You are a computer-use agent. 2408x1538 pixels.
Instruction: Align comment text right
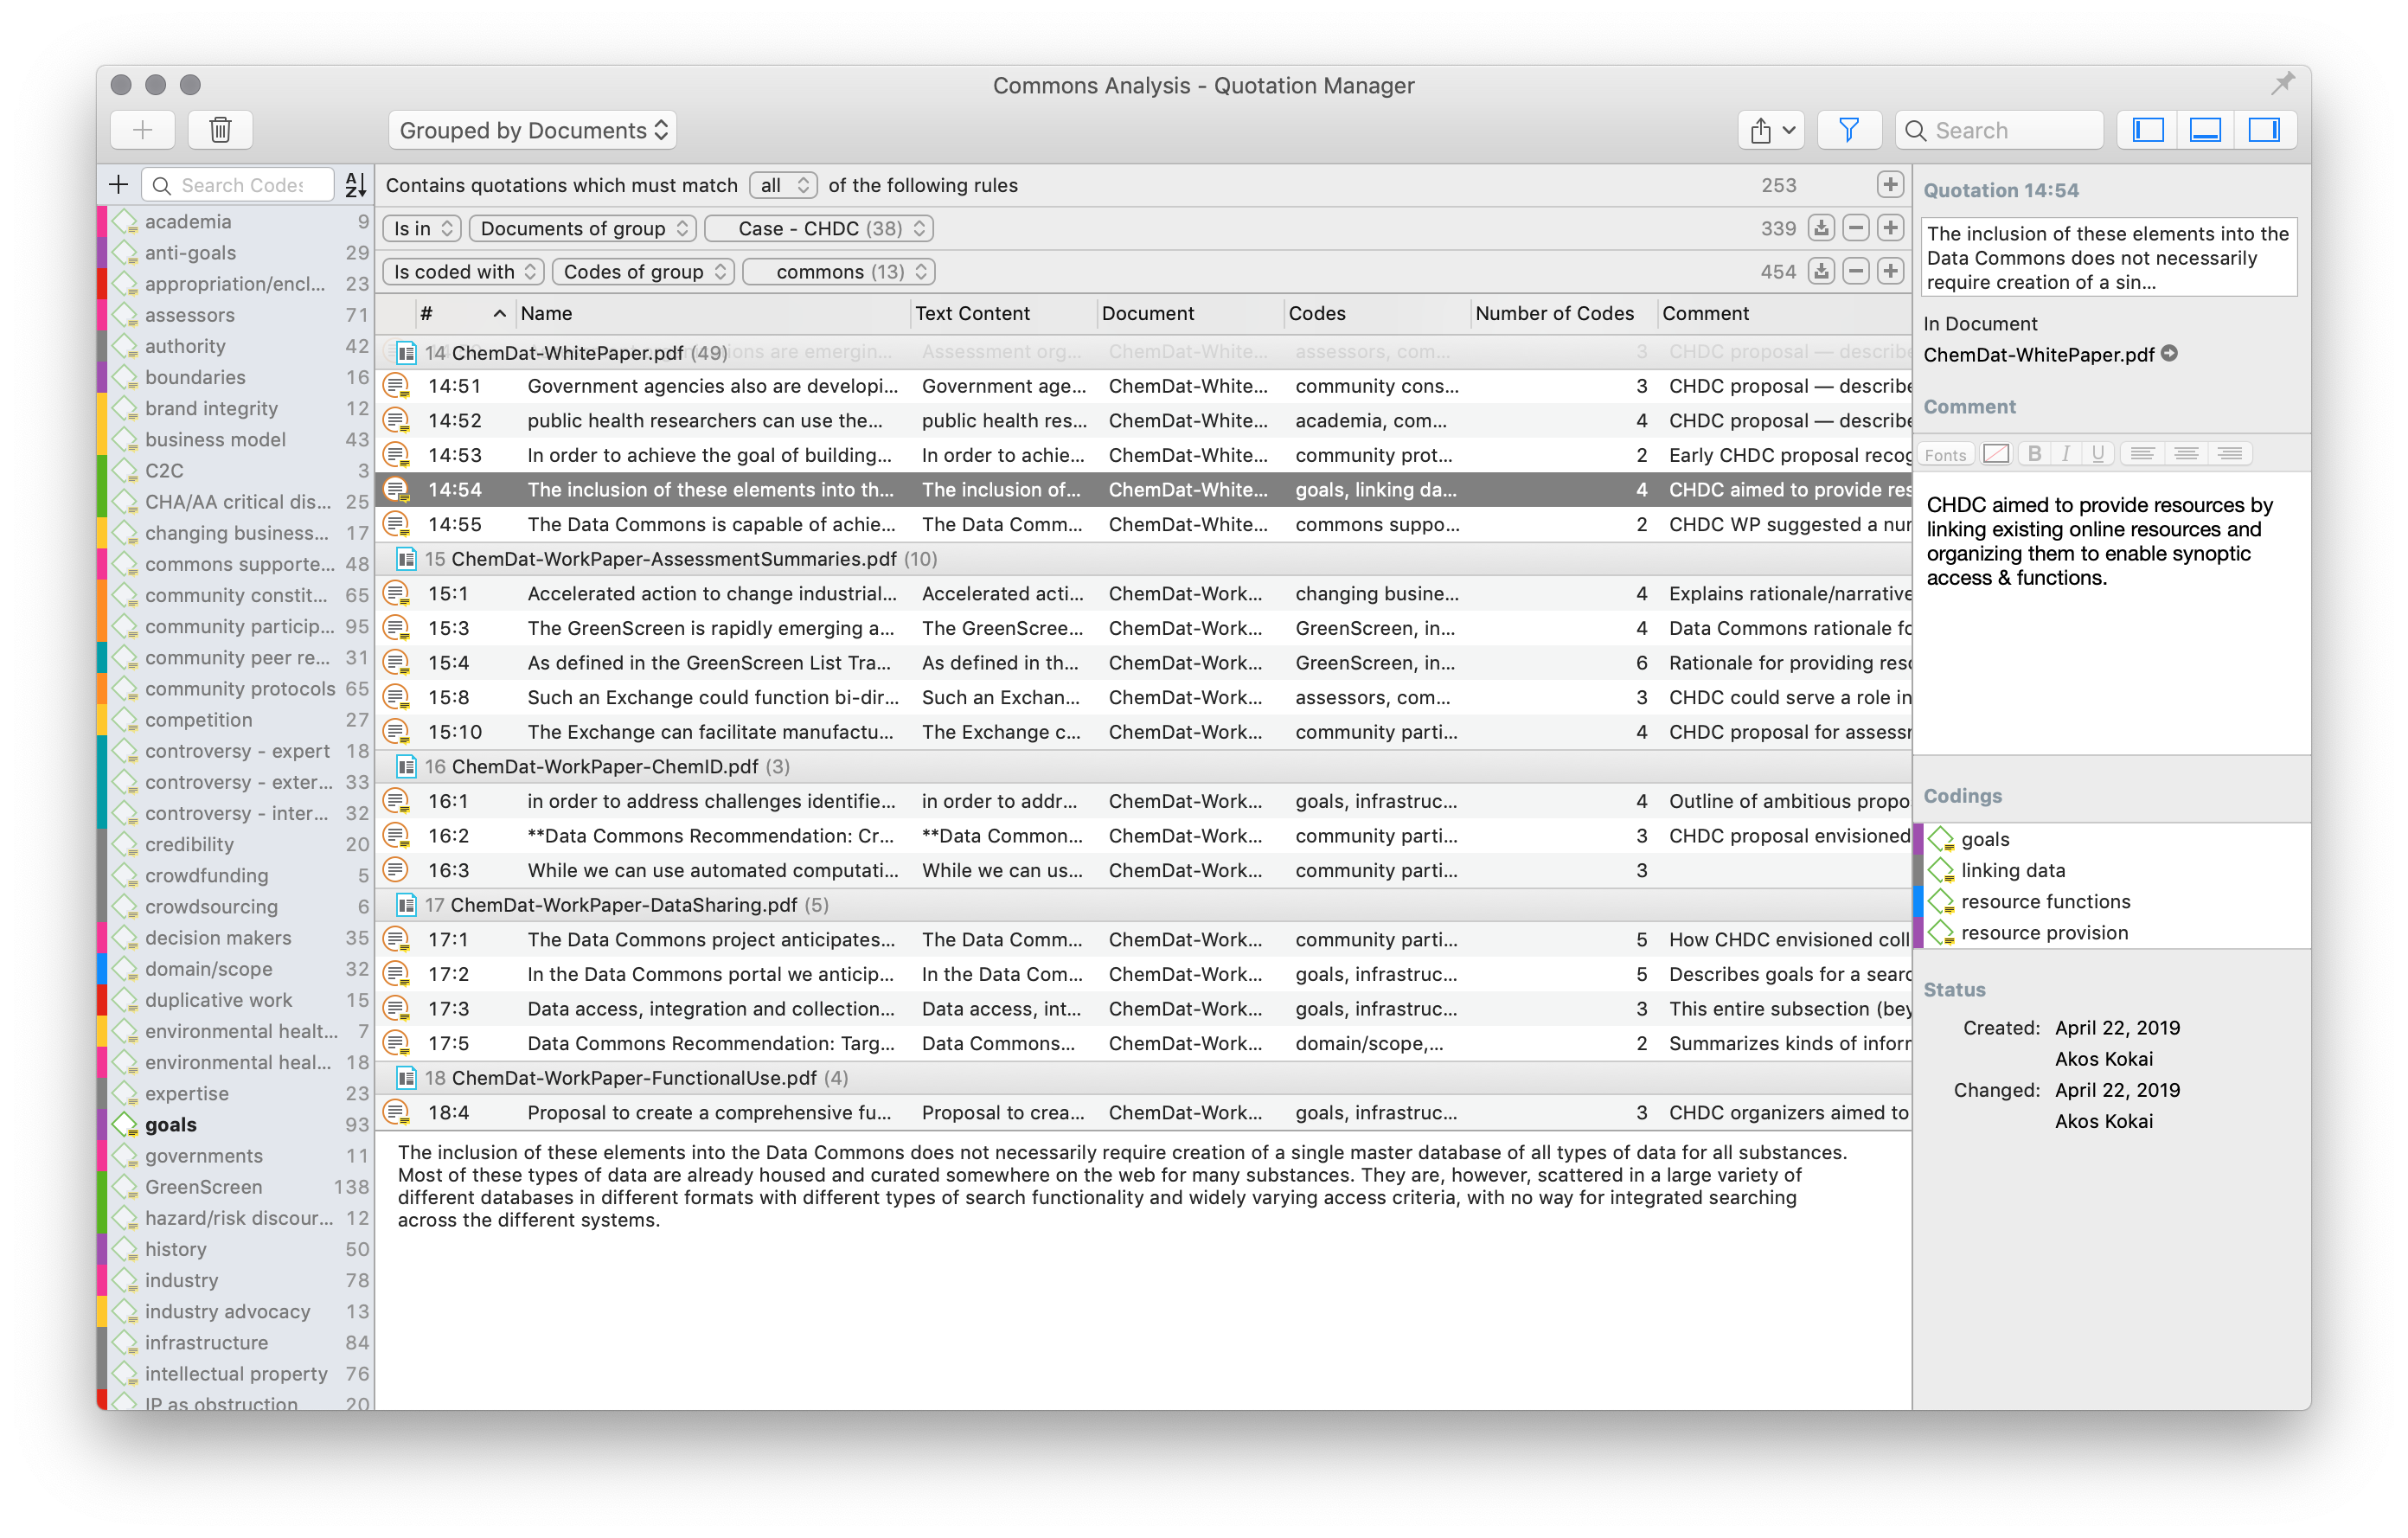(x=2230, y=454)
